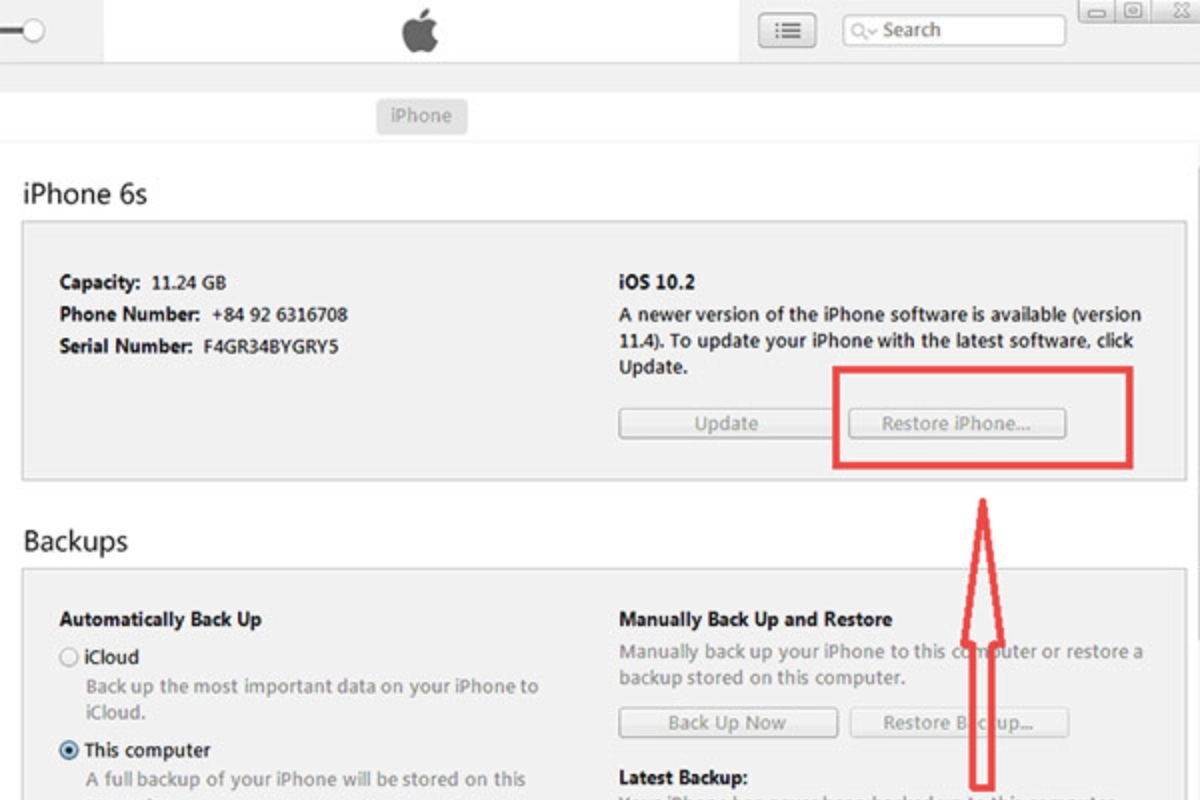This screenshot has height=800, width=1200.
Task: Click the Update button
Action: (x=727, y=424)
